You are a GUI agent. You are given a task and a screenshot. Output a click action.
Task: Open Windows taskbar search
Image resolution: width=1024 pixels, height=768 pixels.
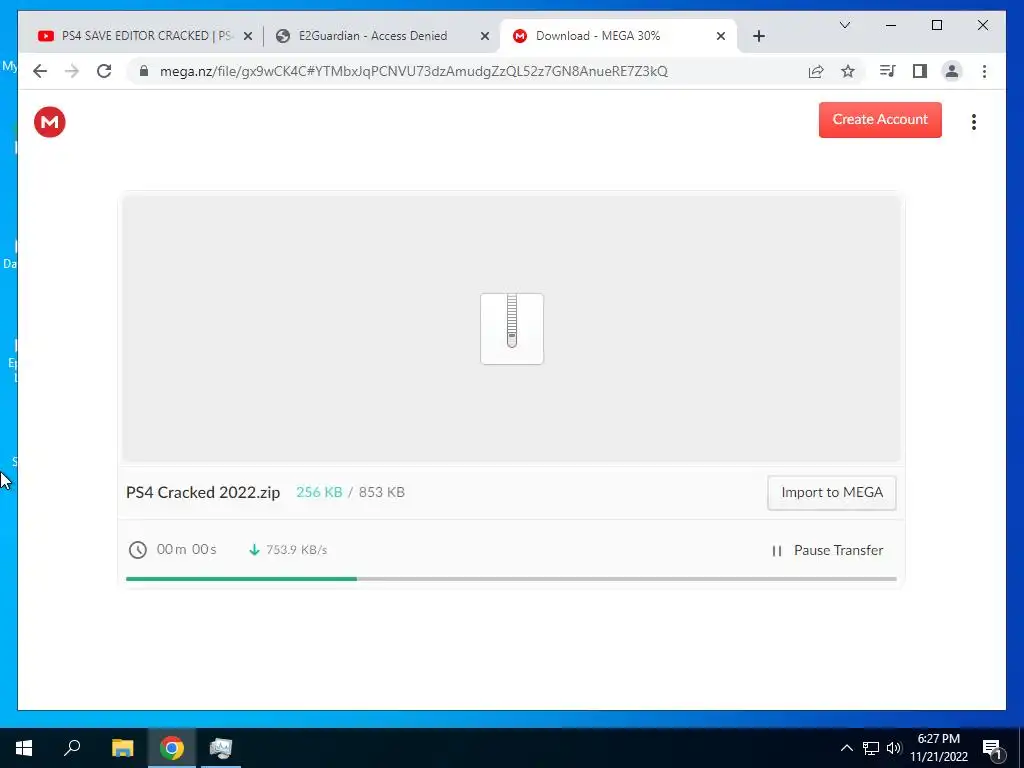72,748
